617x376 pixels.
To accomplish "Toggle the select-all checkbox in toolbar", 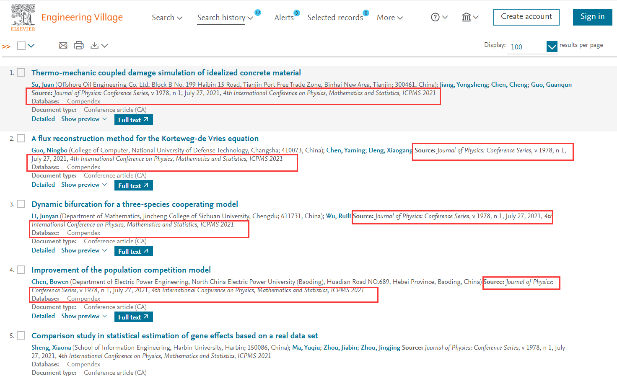I will tap(21, 46).
